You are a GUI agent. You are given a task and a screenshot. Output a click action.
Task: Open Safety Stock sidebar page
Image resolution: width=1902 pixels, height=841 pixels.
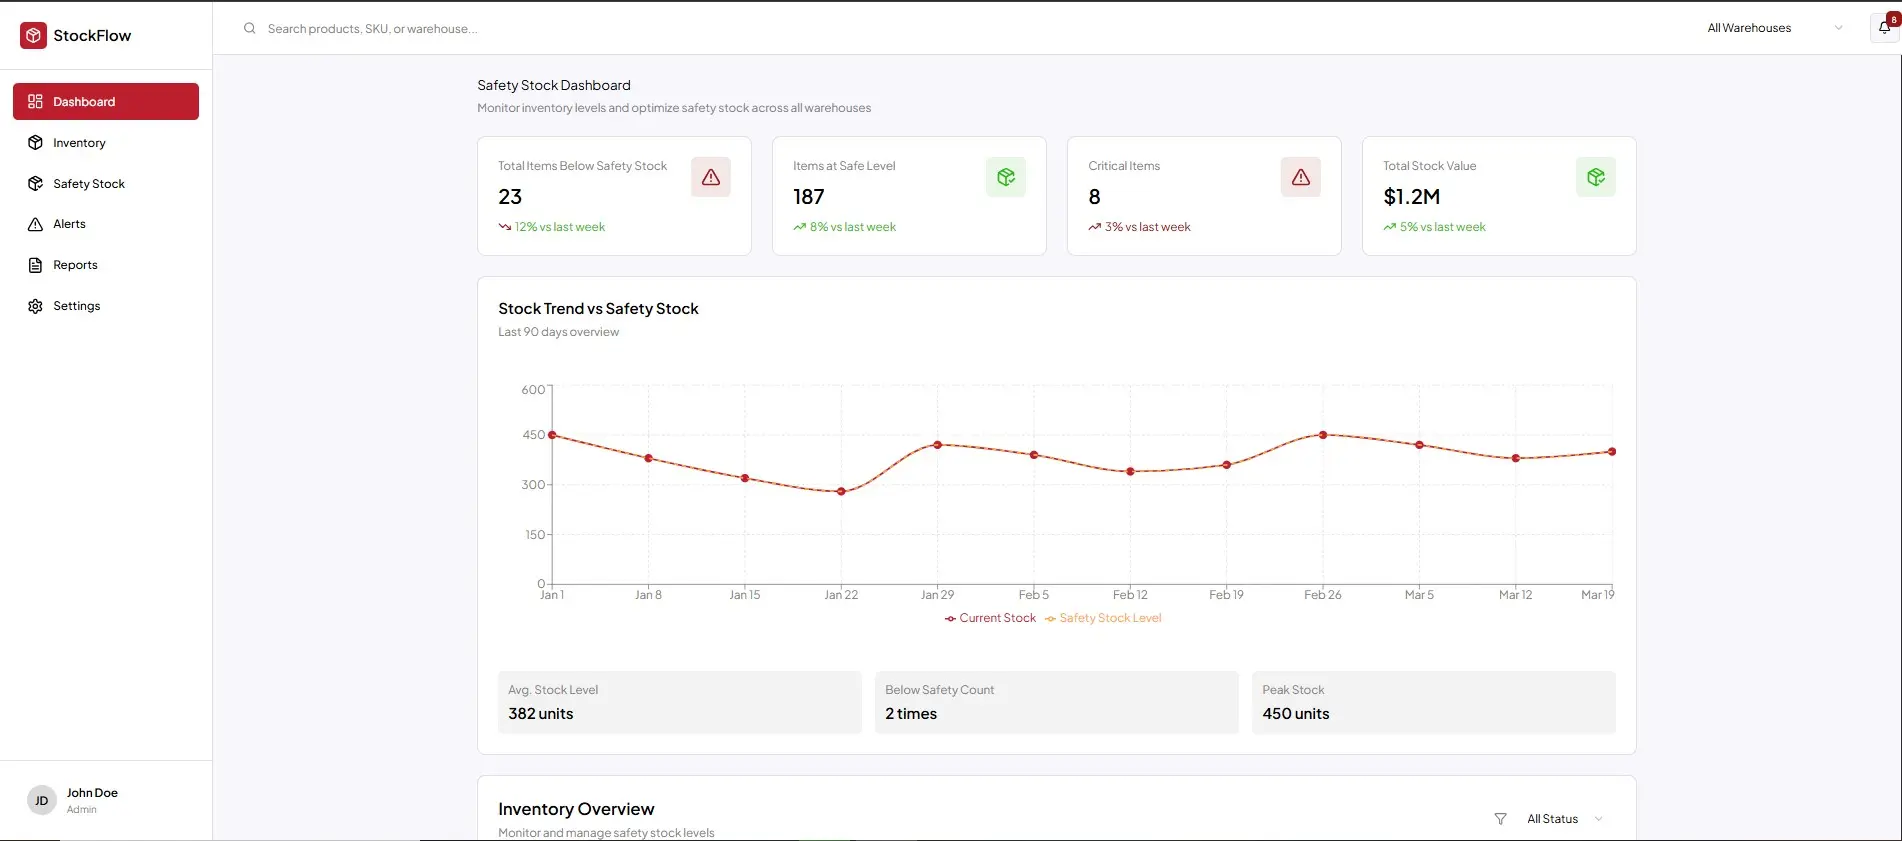tap(88, 184)
